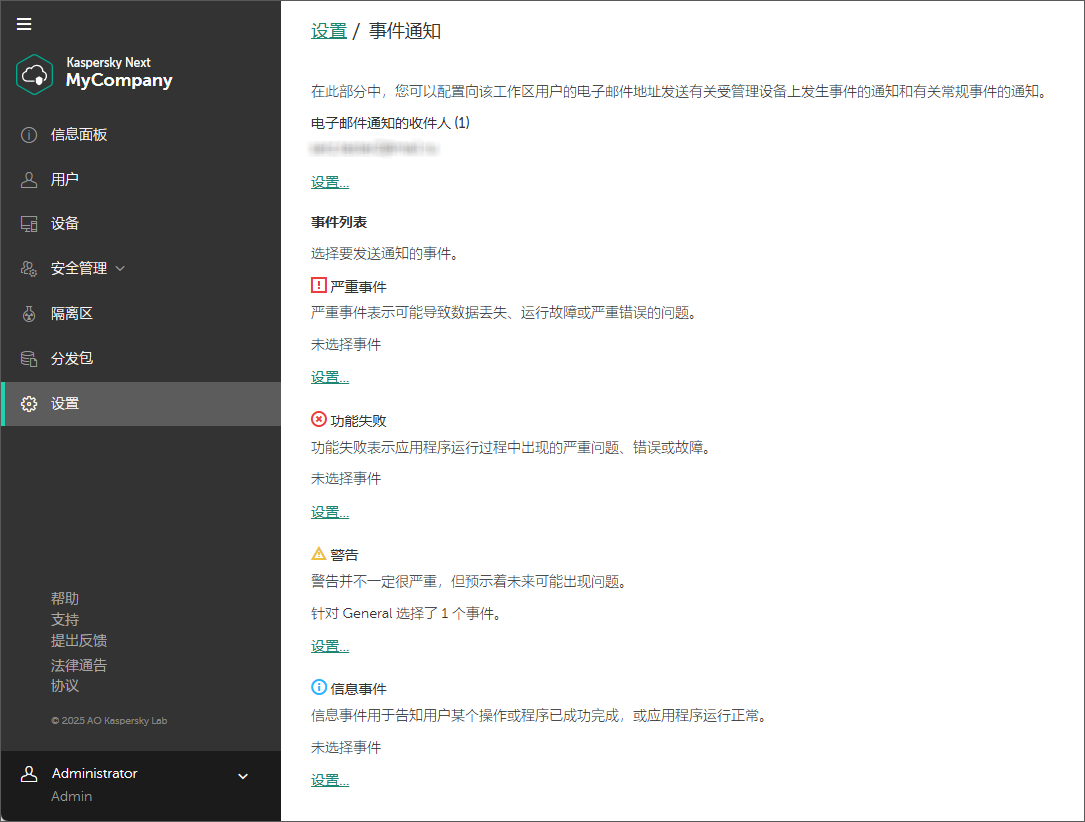Viewport: 1085px width, 822px height.
Task: Open the 分发包 distribution packages icon
Action: click(x=28, y=358)
